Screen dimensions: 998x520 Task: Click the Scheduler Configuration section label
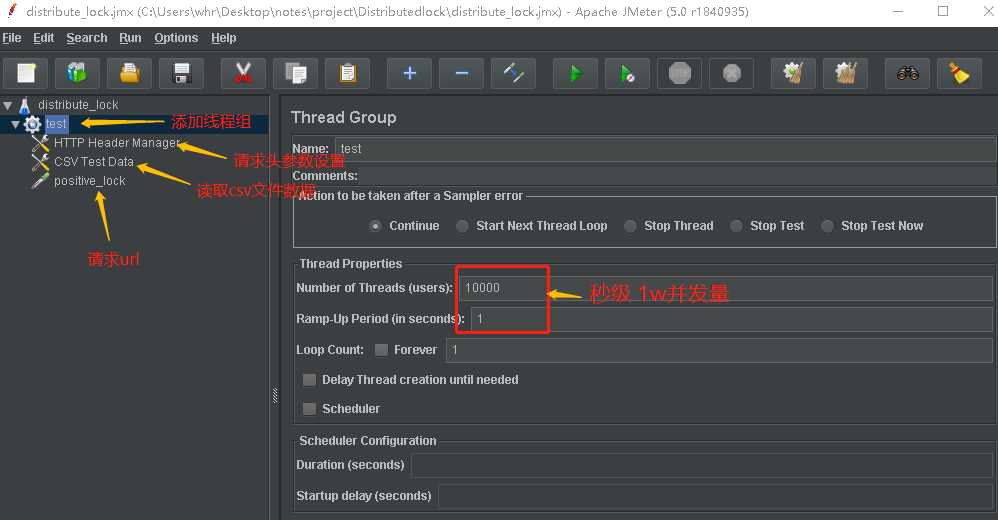pyautogui.click(x=368, y=440)
